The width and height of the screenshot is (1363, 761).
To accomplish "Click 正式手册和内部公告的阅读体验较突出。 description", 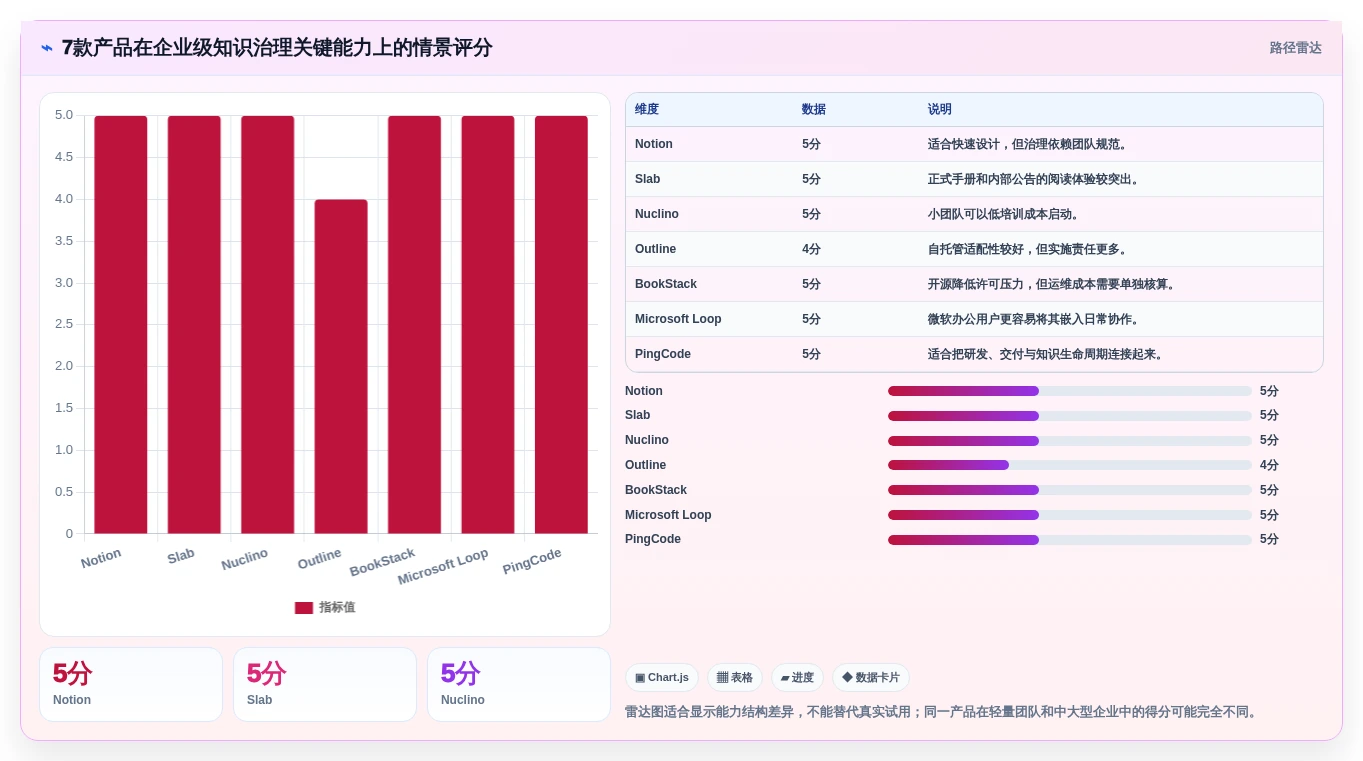I will (1036, 179).
